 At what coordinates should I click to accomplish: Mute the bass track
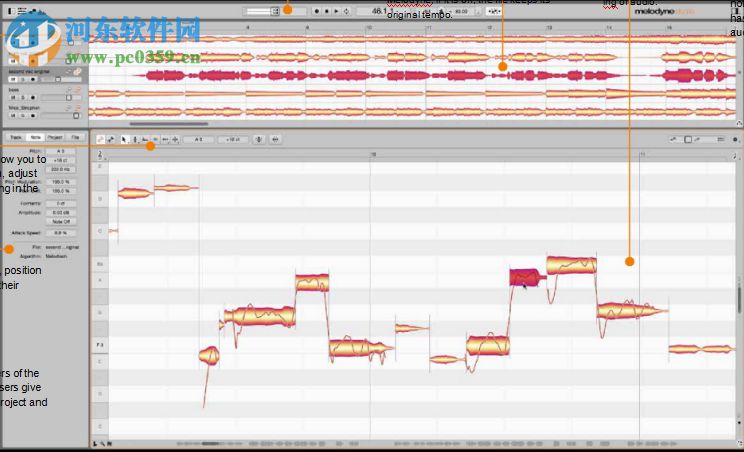click(13, 97)
